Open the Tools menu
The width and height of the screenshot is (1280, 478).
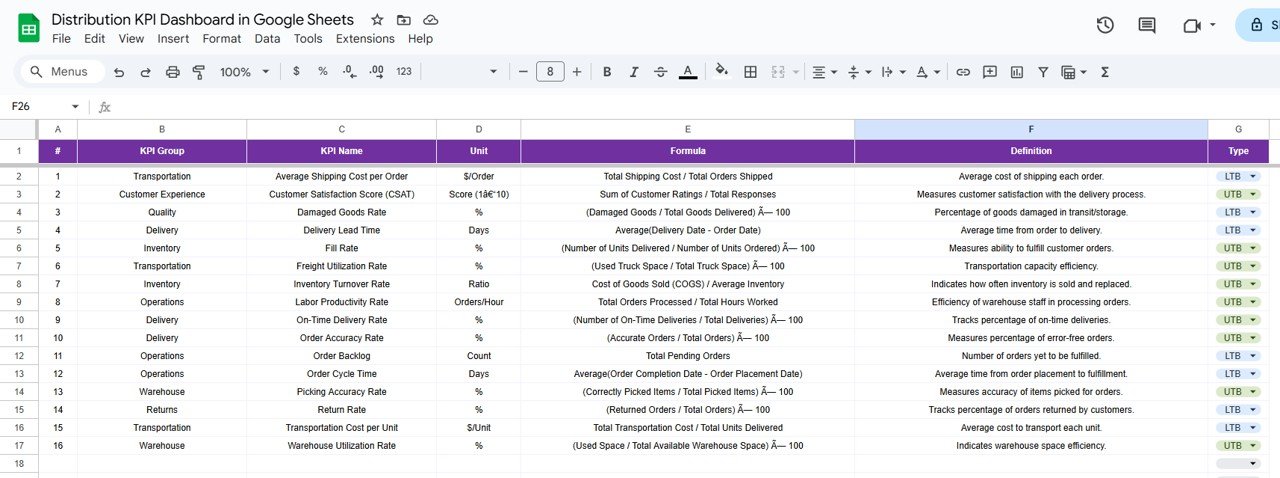tap(308, 39)
